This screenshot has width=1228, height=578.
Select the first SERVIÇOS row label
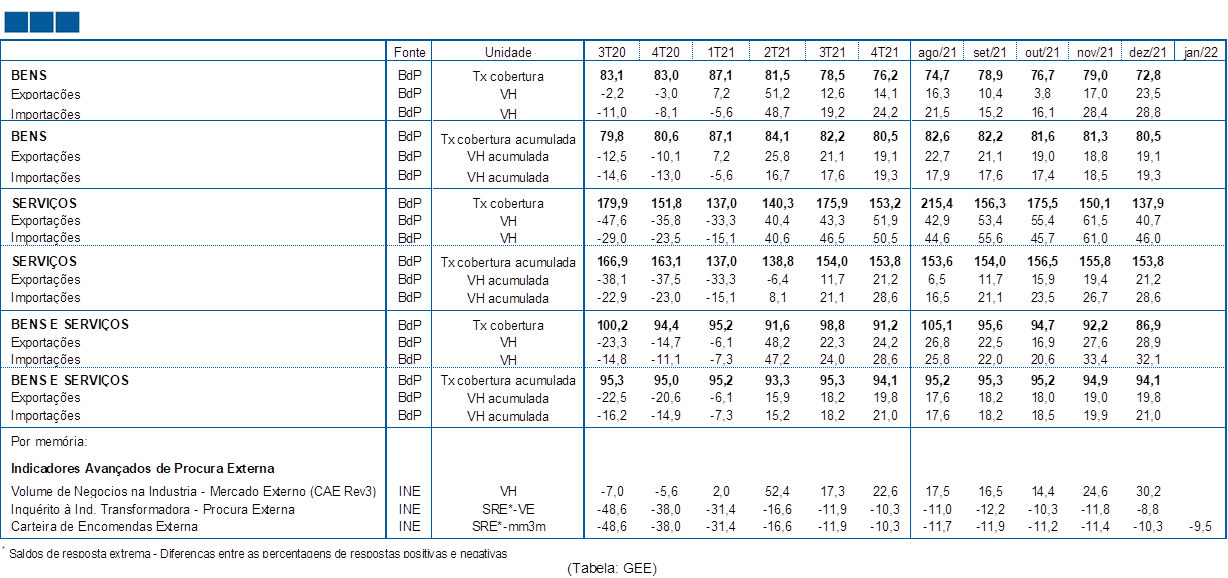(x=44, y=203)
